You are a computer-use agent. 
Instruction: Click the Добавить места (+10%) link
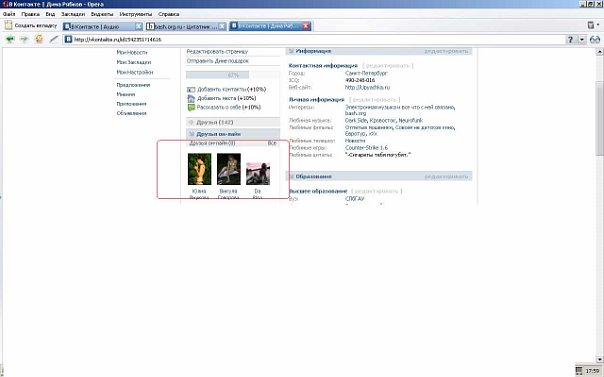[x=226, y=98]
